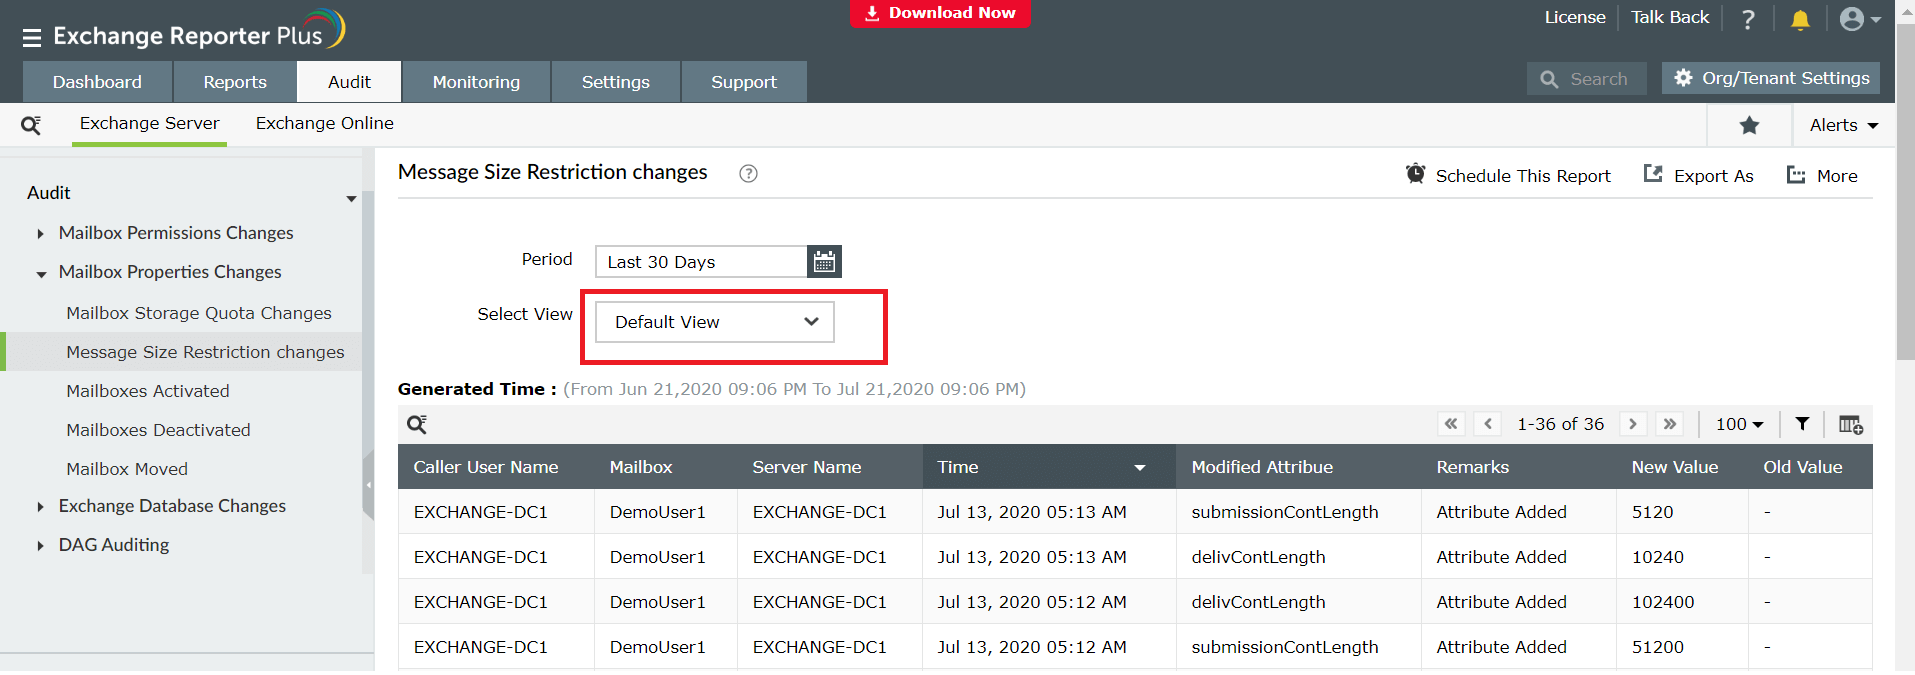Expand DAG Auditing
This screenshot has width=1915, height=675.
tap(40, 546)
